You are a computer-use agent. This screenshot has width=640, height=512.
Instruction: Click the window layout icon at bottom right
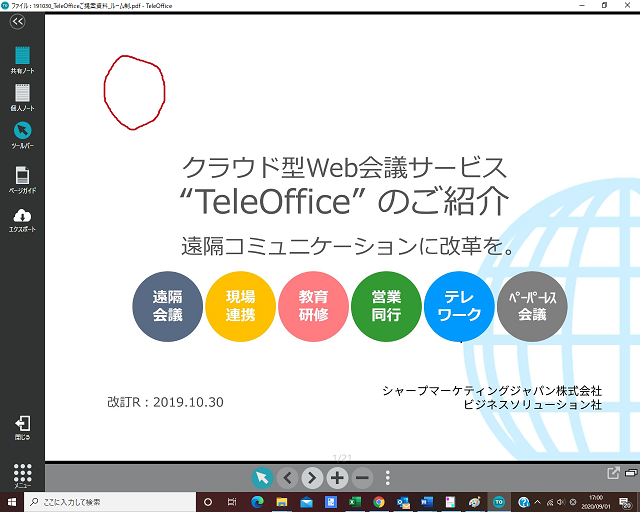click(631, 473)
